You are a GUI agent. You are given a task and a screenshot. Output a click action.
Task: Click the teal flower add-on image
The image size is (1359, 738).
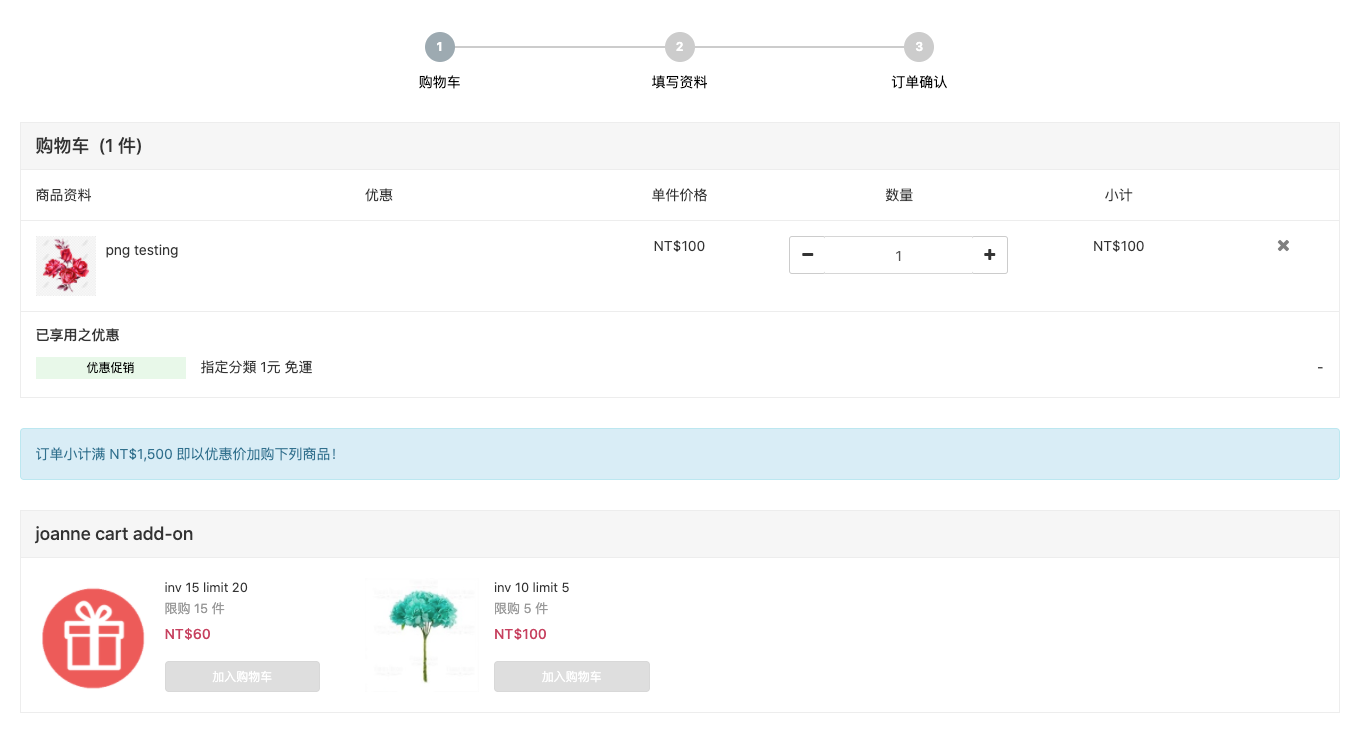click(x=424, y=630)
